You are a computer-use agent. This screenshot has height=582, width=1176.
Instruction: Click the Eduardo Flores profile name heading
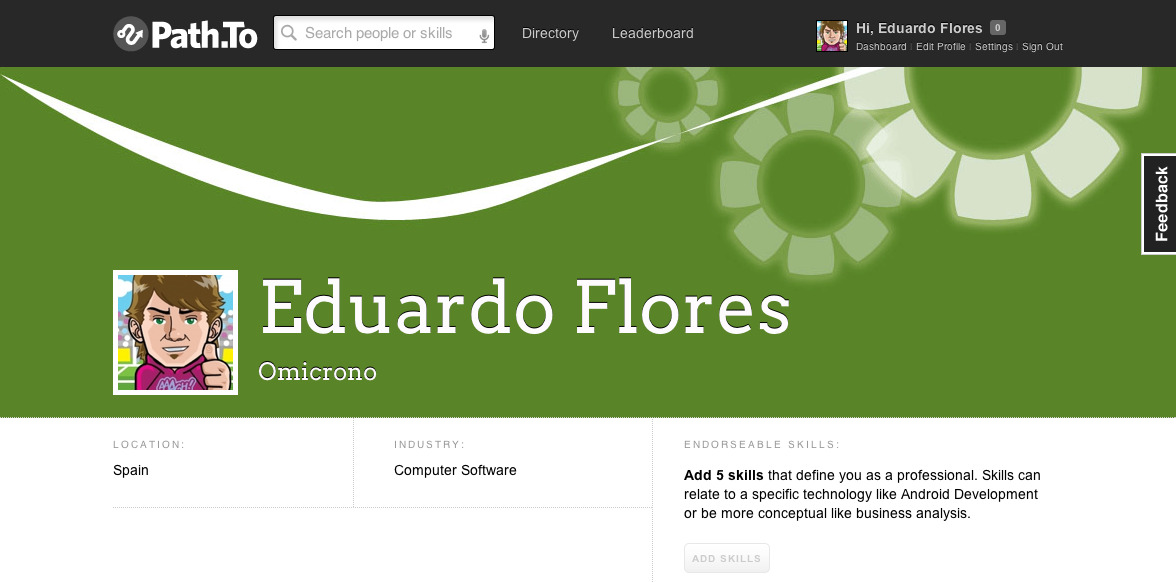(x=525, y=308)
